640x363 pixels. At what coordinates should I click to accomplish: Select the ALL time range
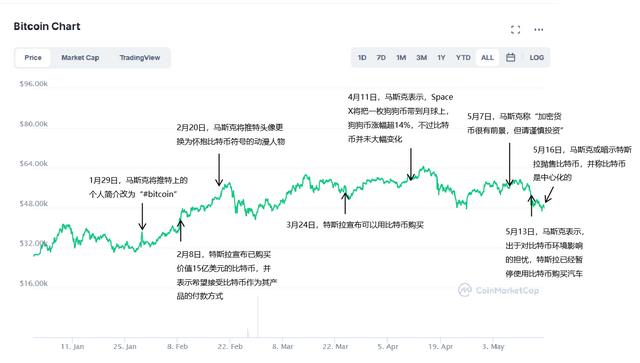(487, 58)
